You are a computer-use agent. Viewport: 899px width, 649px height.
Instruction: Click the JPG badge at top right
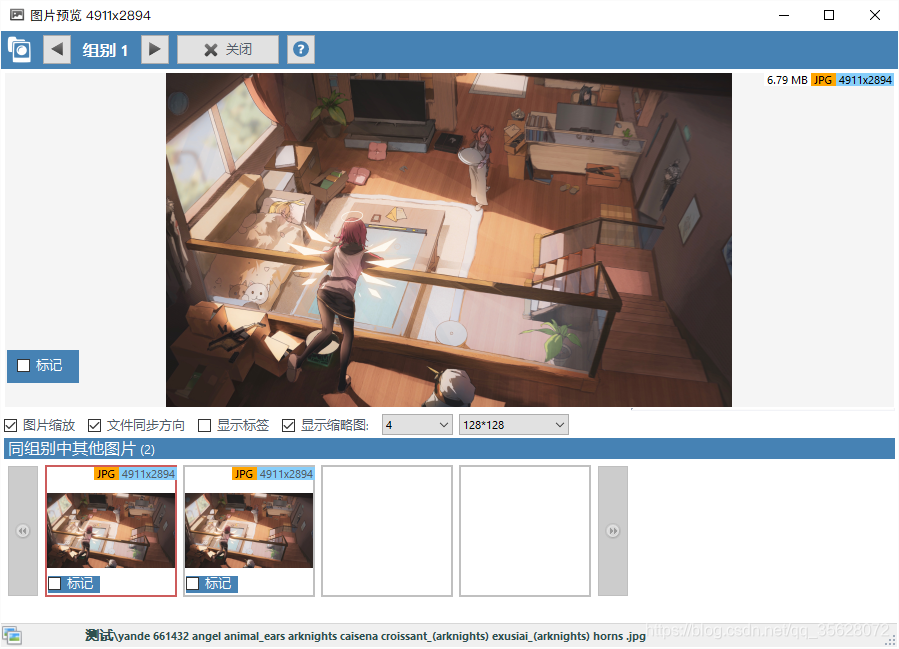(823, 80)
